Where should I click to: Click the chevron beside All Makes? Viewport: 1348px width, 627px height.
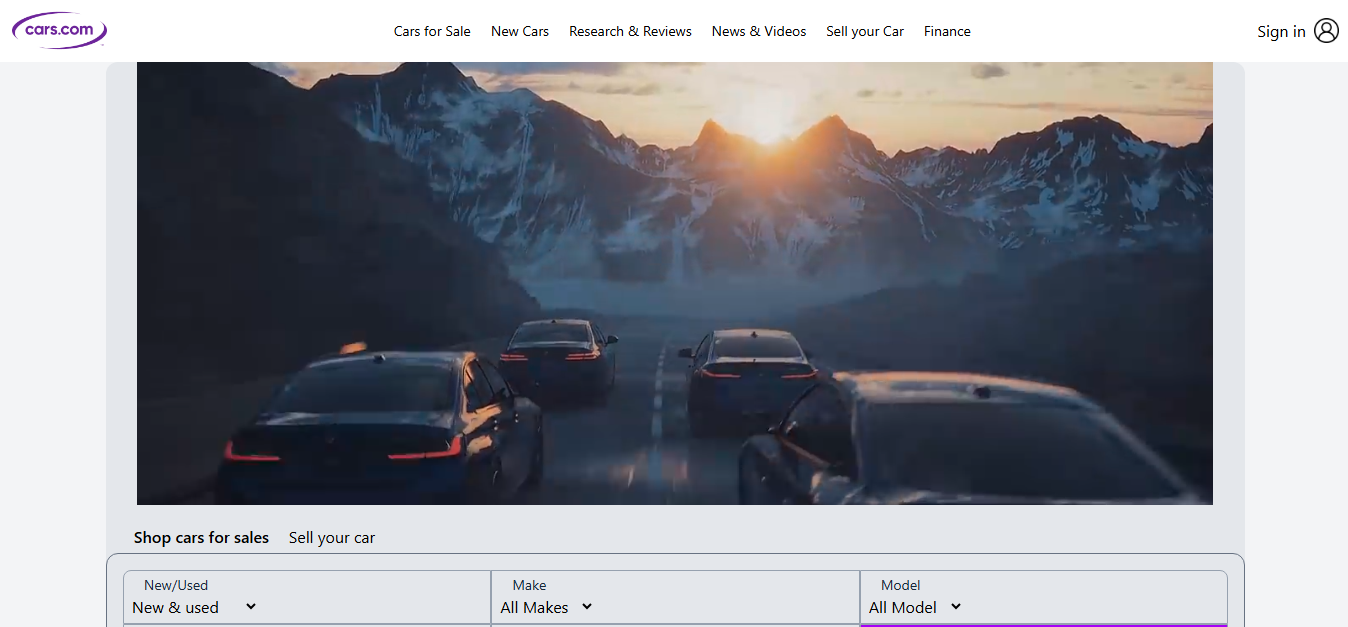(x=587, y=607)
